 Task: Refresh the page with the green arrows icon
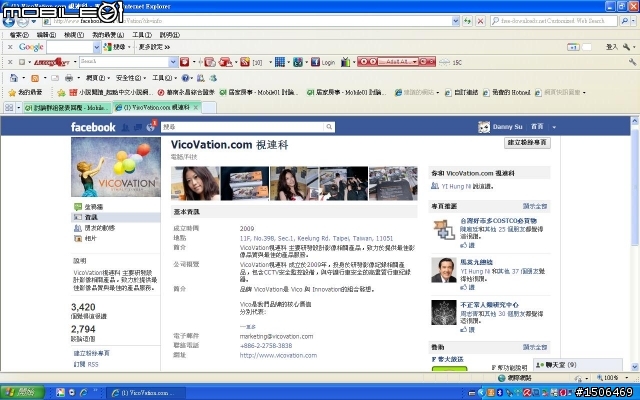click(467, 21)
